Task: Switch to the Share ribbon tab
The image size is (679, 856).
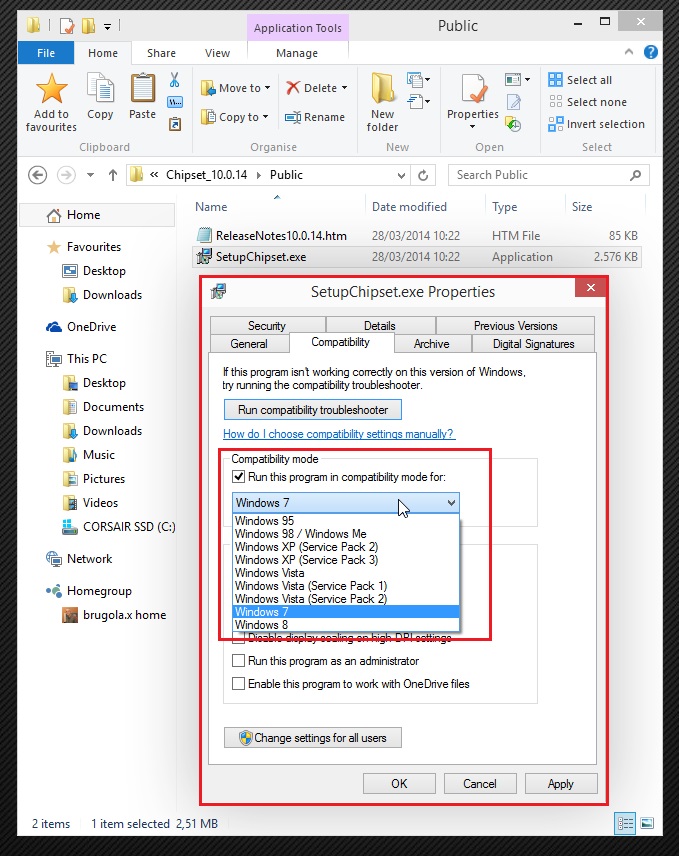Action: pos(161,53)
